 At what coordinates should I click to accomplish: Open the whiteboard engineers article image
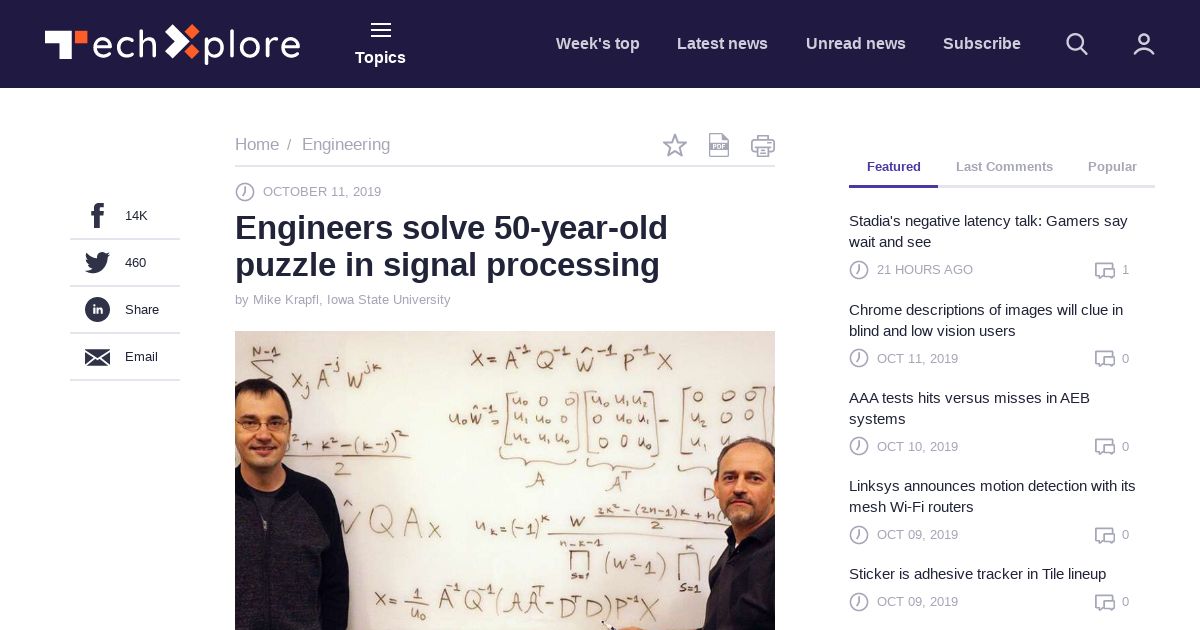coord(505,480)
